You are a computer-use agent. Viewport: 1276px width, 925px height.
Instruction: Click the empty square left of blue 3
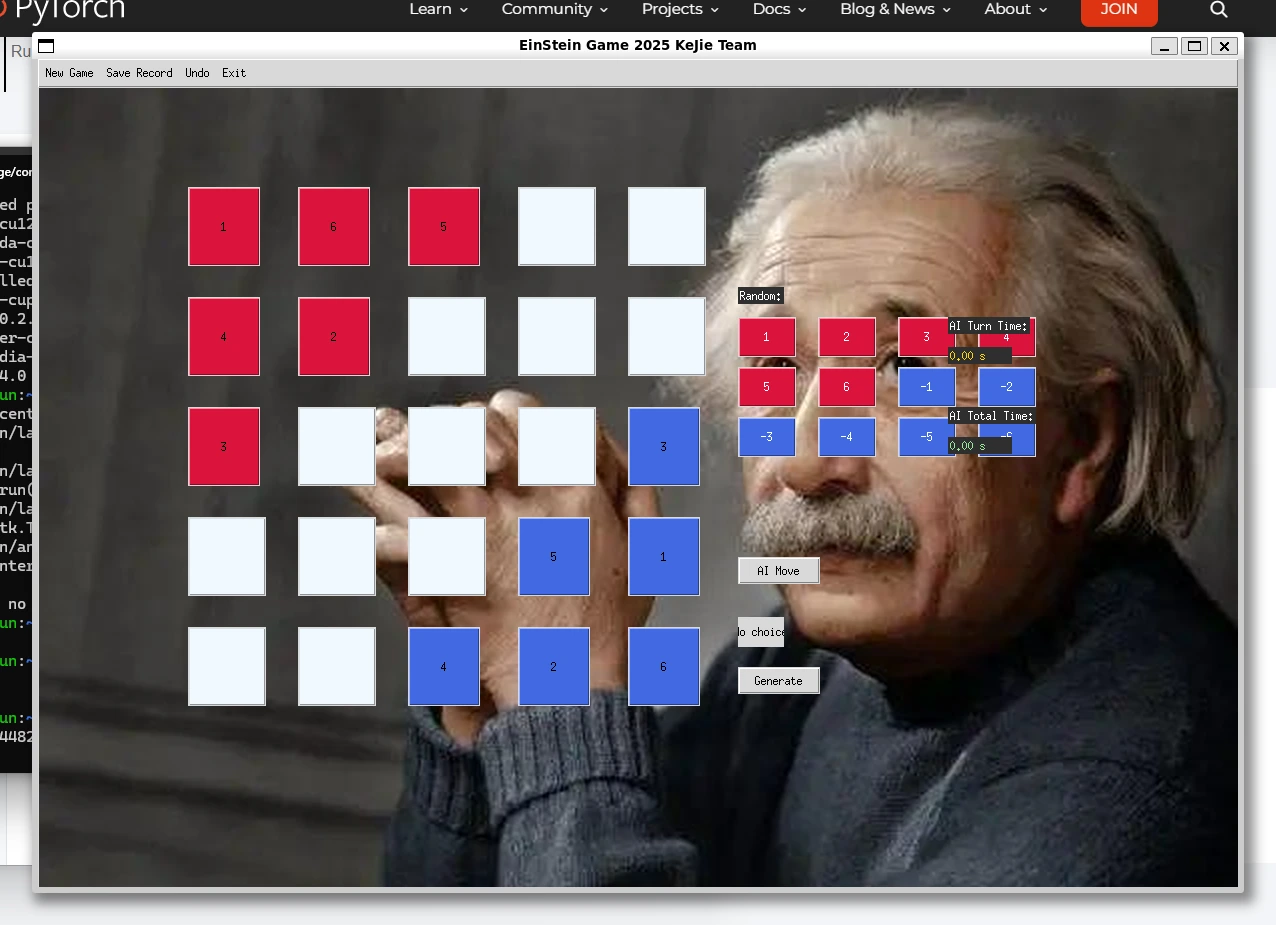[557, 447]
